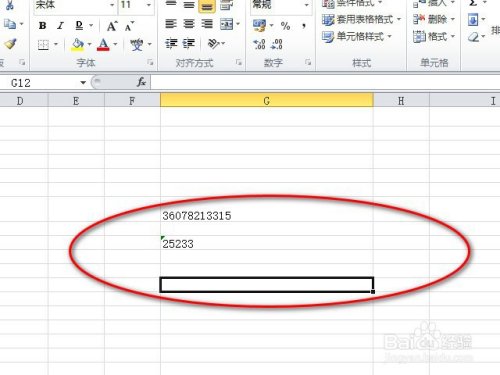Click the Wrap Text icon
Image resolution: width=500 pixels, height=375 pixels.
pos(227,5)
